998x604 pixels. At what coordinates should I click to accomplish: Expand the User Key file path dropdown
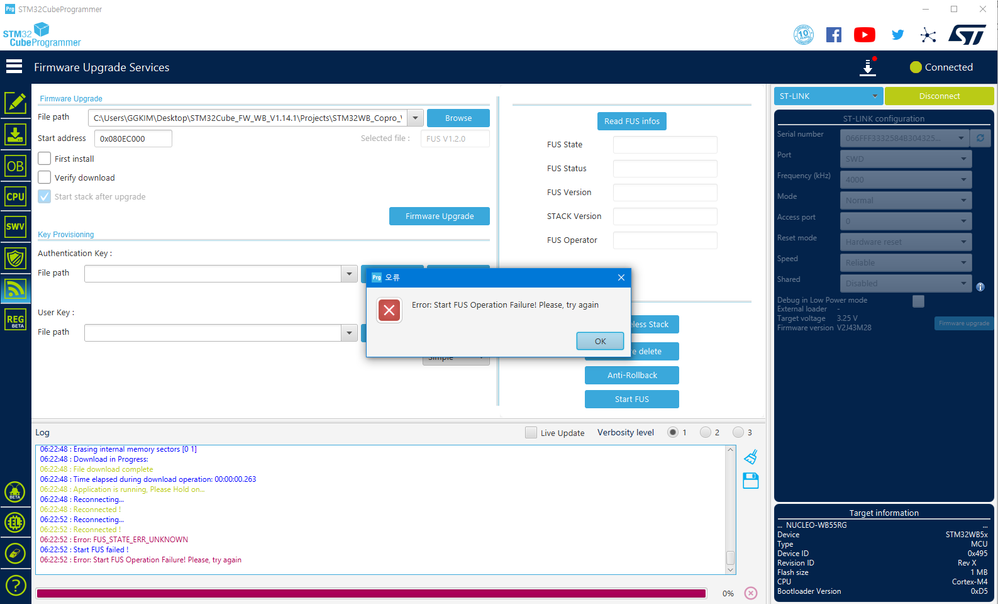point(349,333)
